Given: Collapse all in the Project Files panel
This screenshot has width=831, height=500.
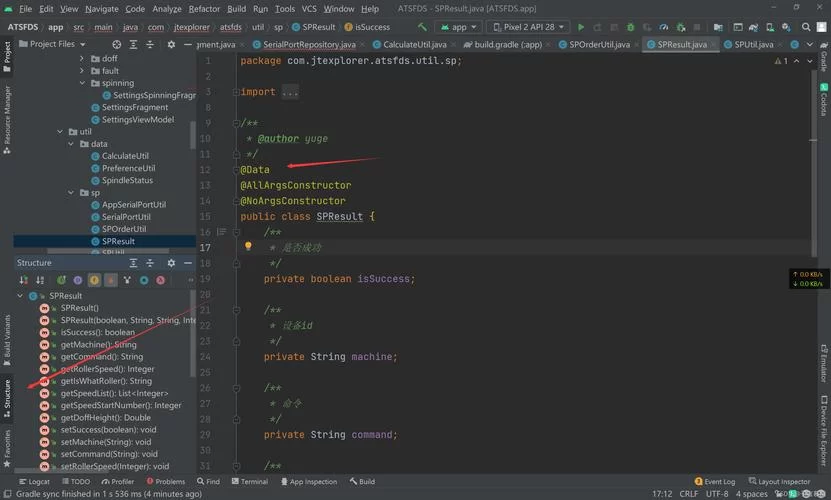Looking at the screenshot, I should pos(150,45).
